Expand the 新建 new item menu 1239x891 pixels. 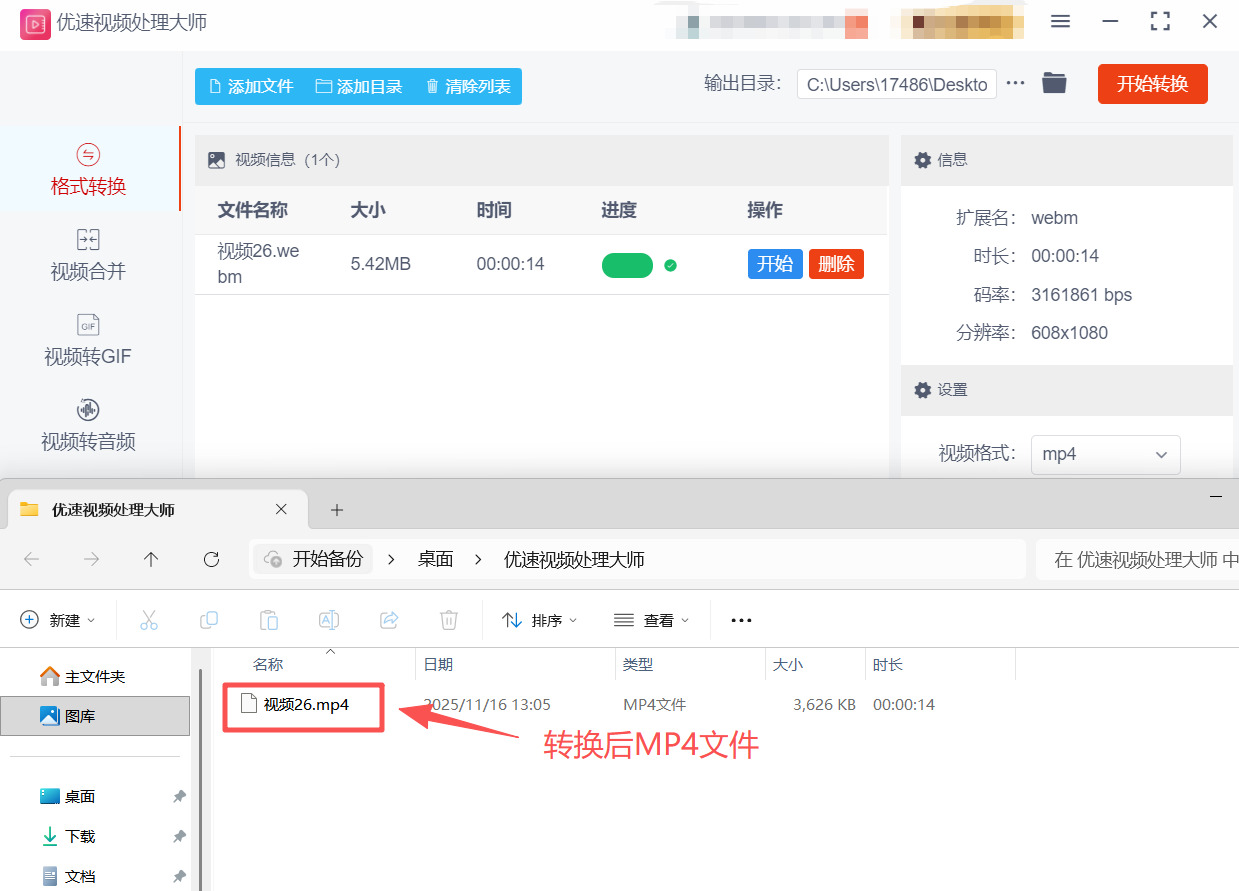(58, 620)
